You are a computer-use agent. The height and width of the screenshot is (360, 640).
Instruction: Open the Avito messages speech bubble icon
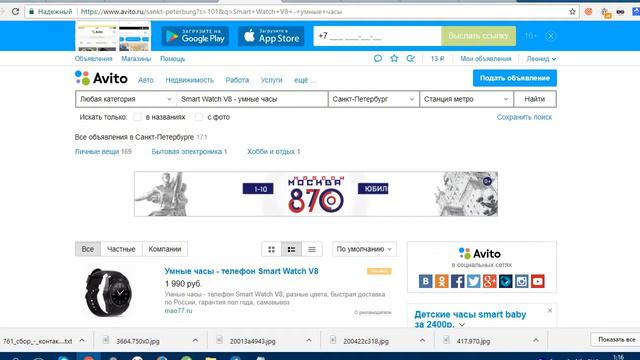pyautogui.click(x=378, y=58)
